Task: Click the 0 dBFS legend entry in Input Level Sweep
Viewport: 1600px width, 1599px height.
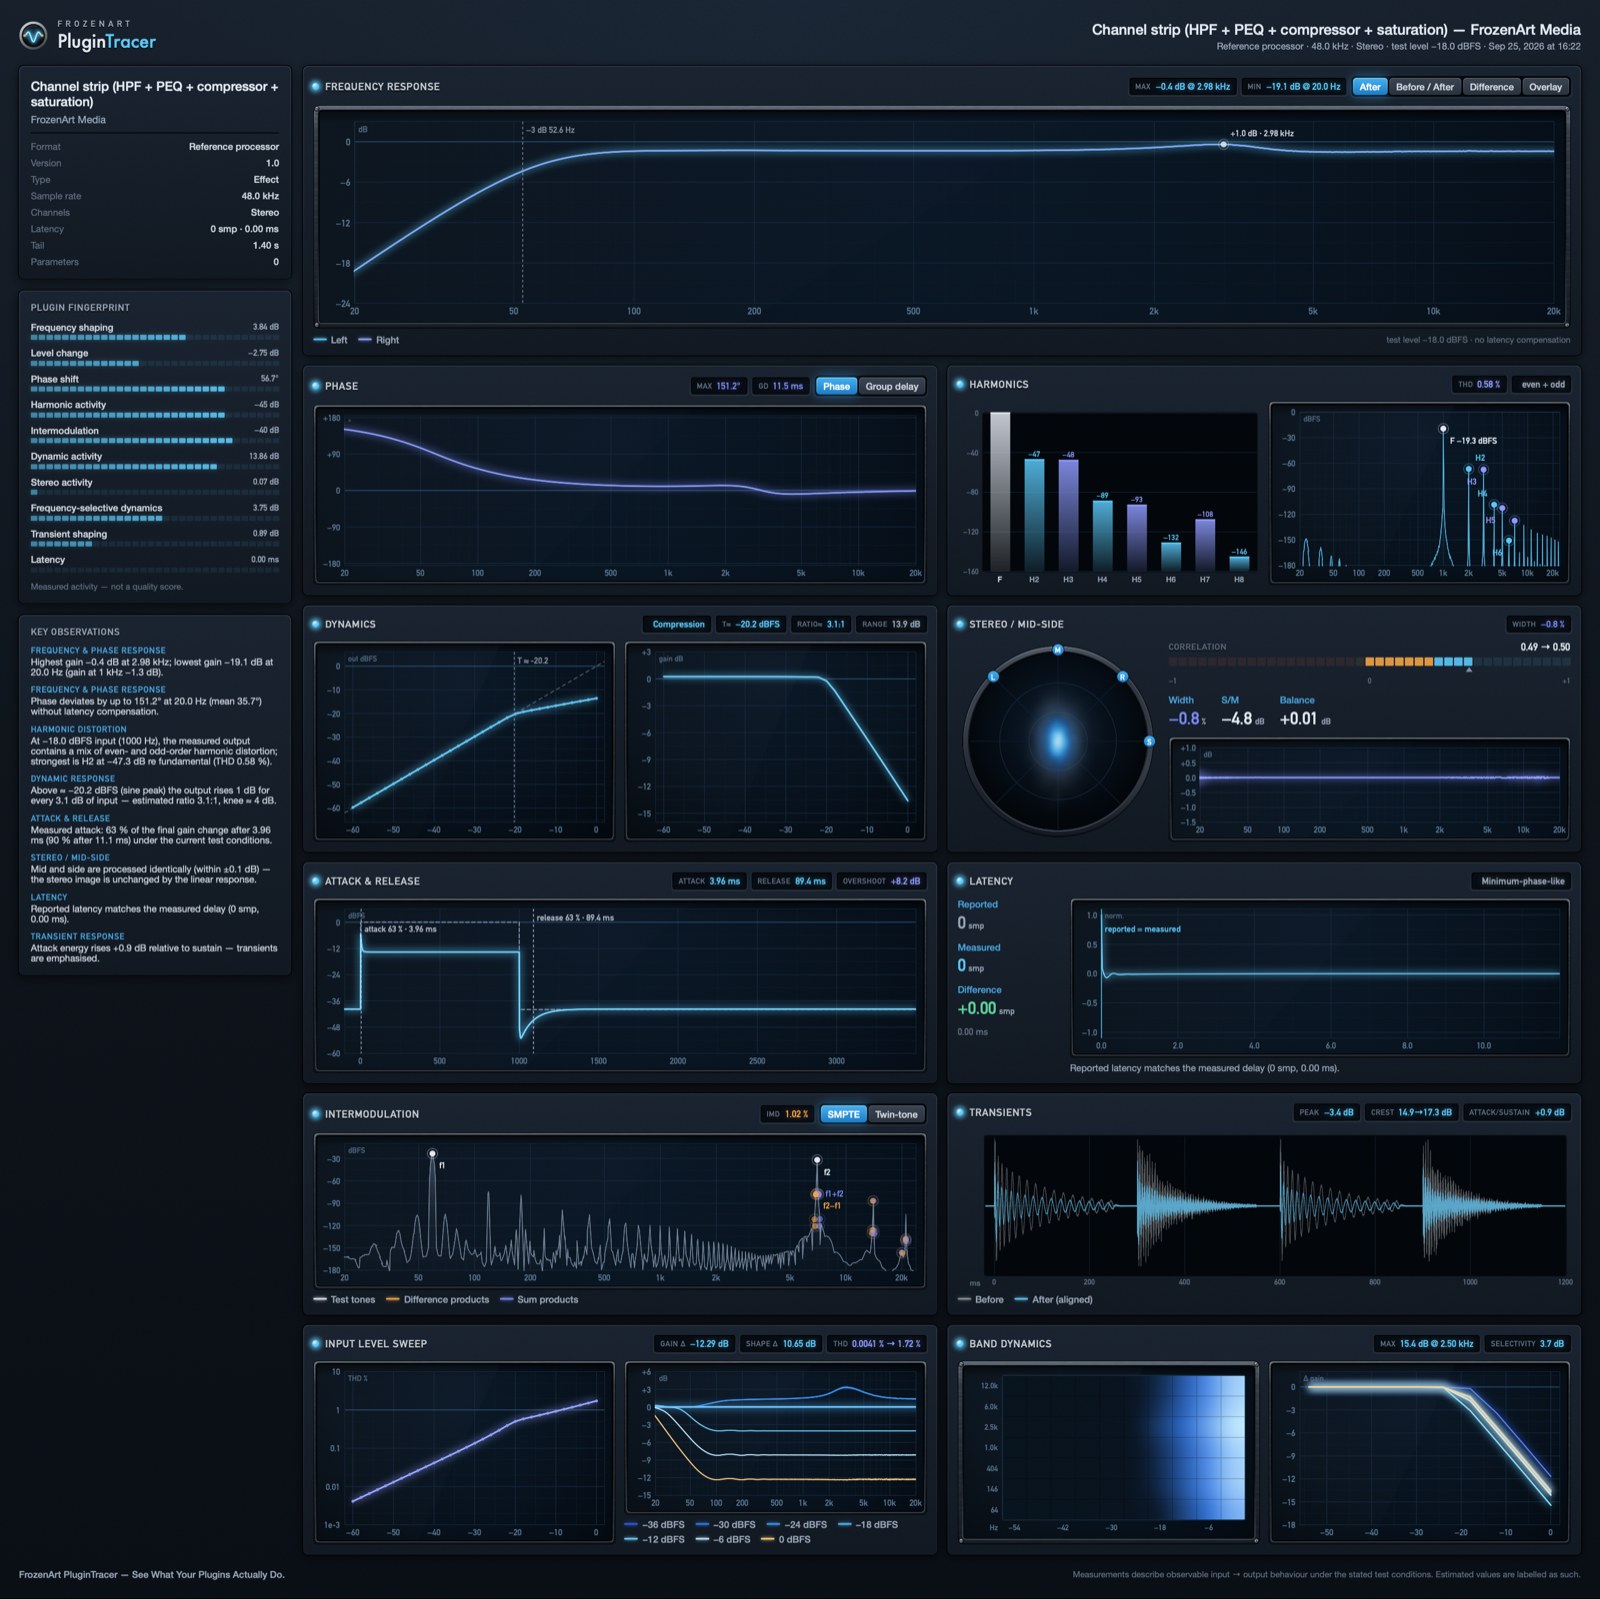Action: pos(786,1540)
